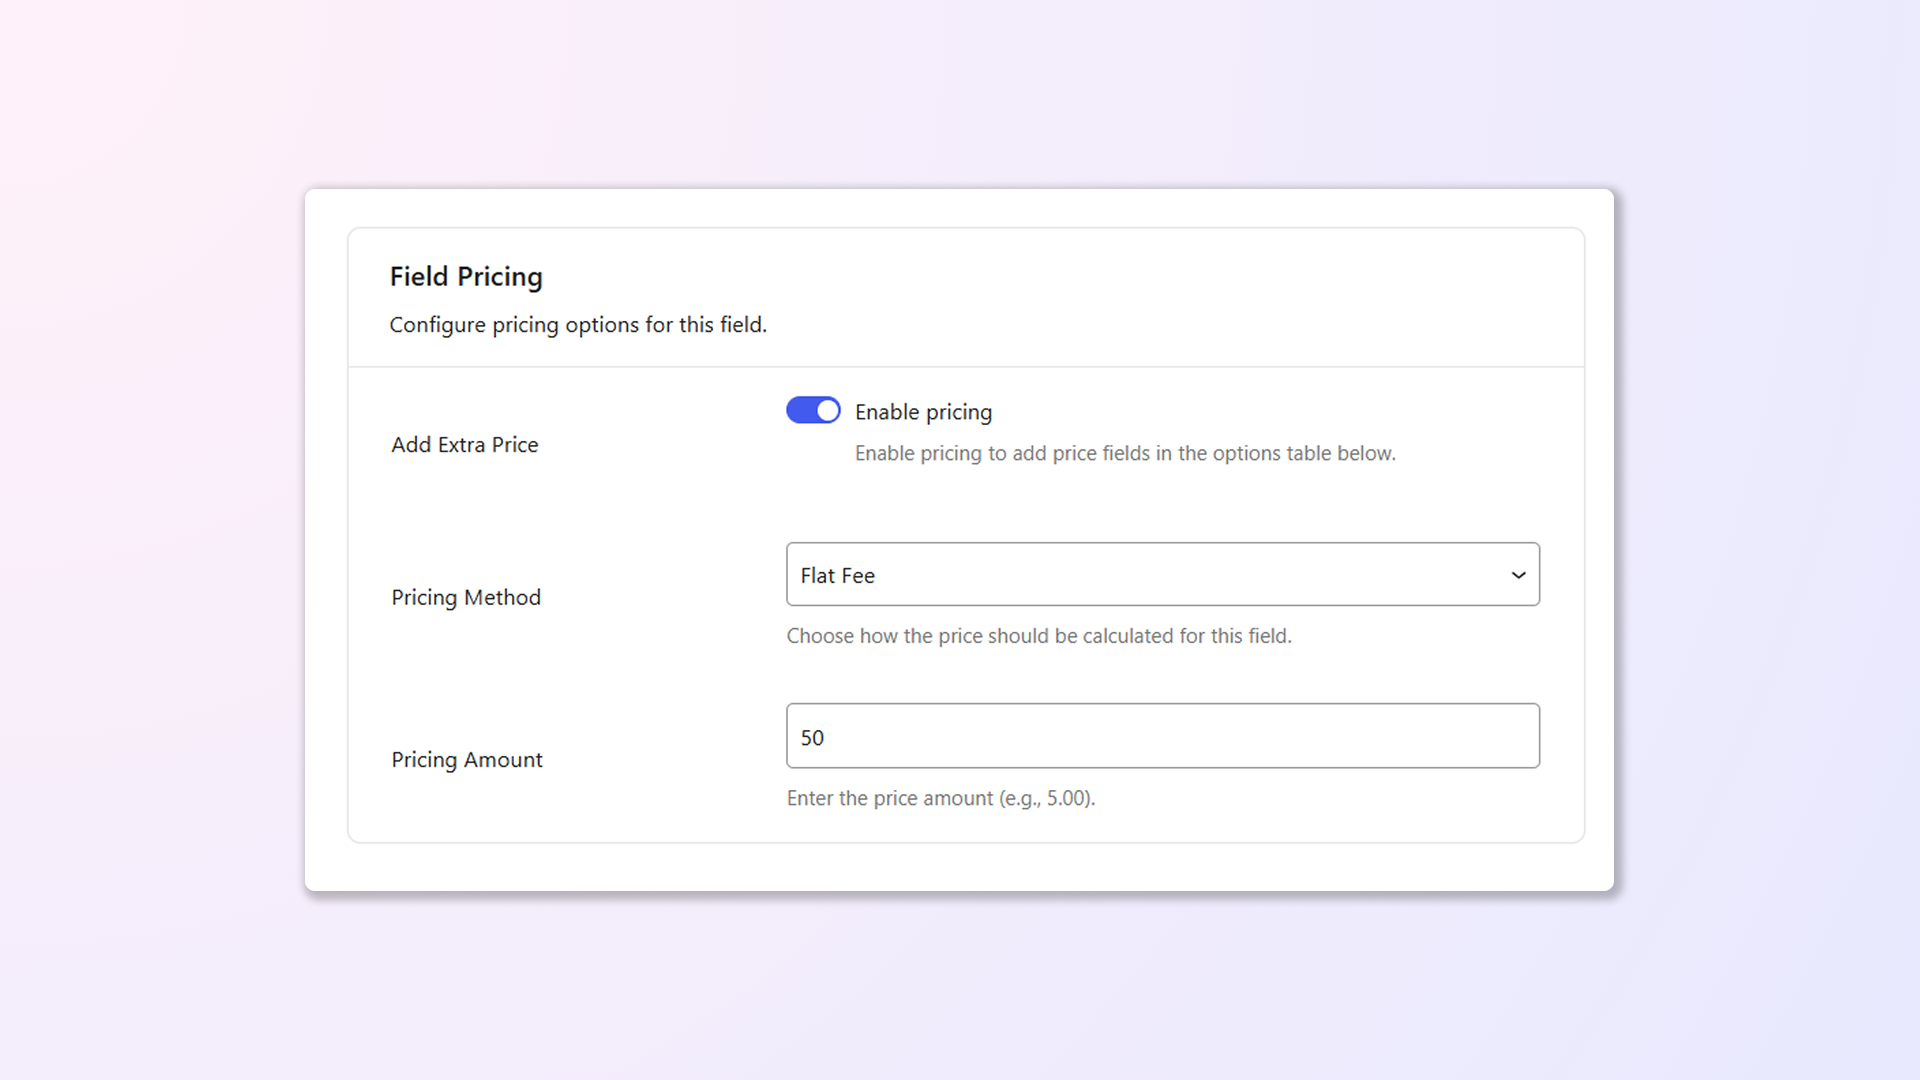Click 'Choose how the price should be calculated' hint
This screenshot has width=1920, height=1080.
tap(1038, 636)
